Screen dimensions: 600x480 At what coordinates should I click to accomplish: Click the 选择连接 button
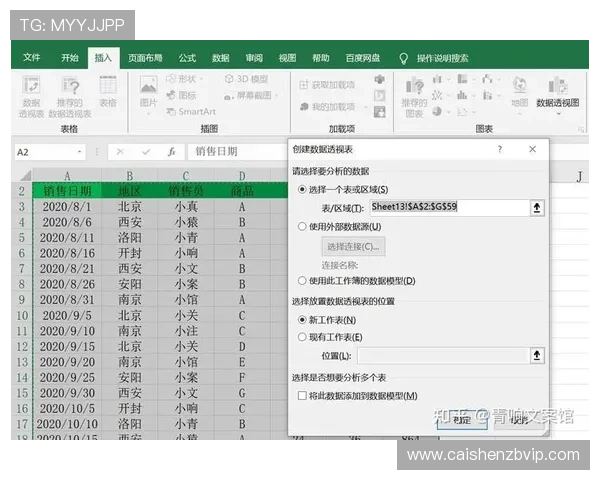pyautogui.click(x=353, y=247)
